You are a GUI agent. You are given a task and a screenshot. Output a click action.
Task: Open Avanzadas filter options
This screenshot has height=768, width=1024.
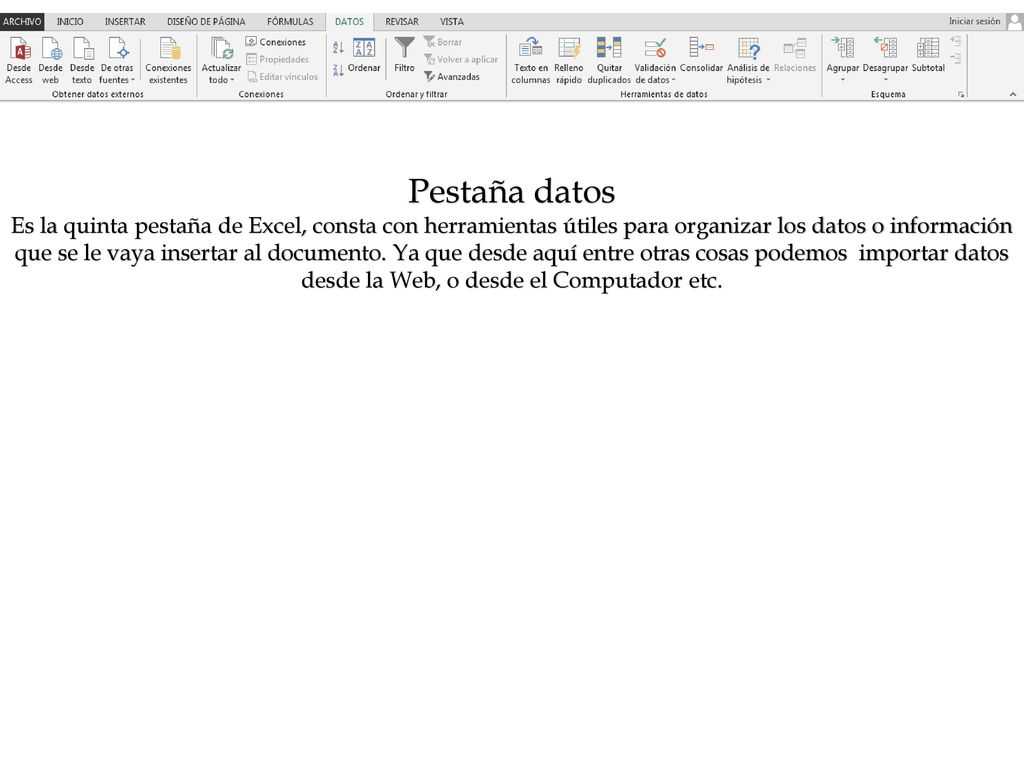(x=452, y=76)
